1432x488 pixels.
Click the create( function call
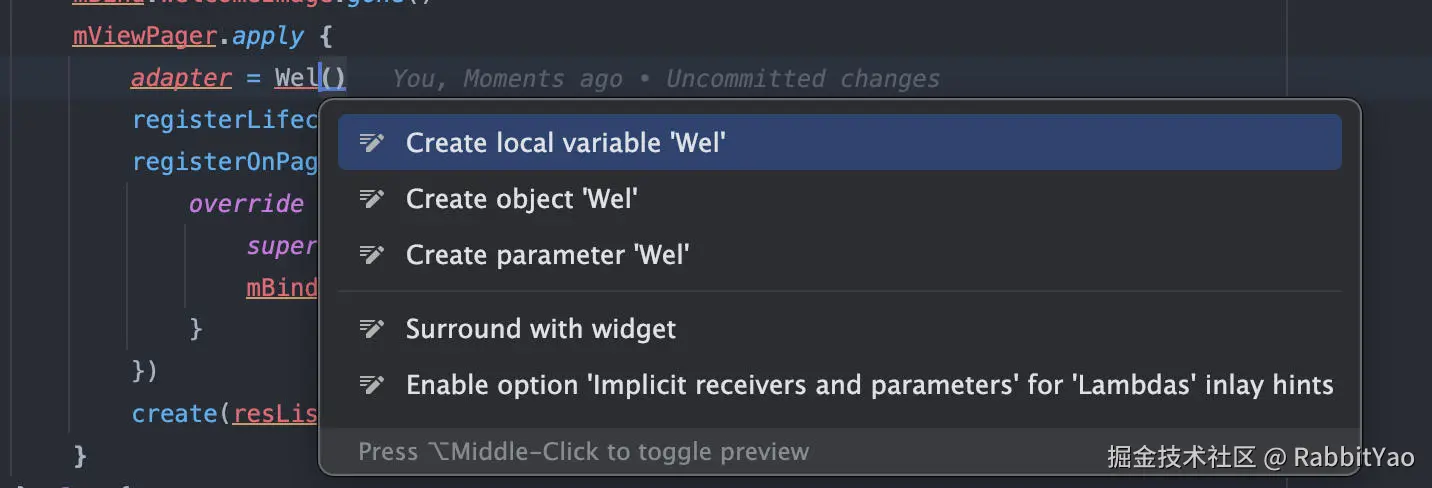(176, 413)
